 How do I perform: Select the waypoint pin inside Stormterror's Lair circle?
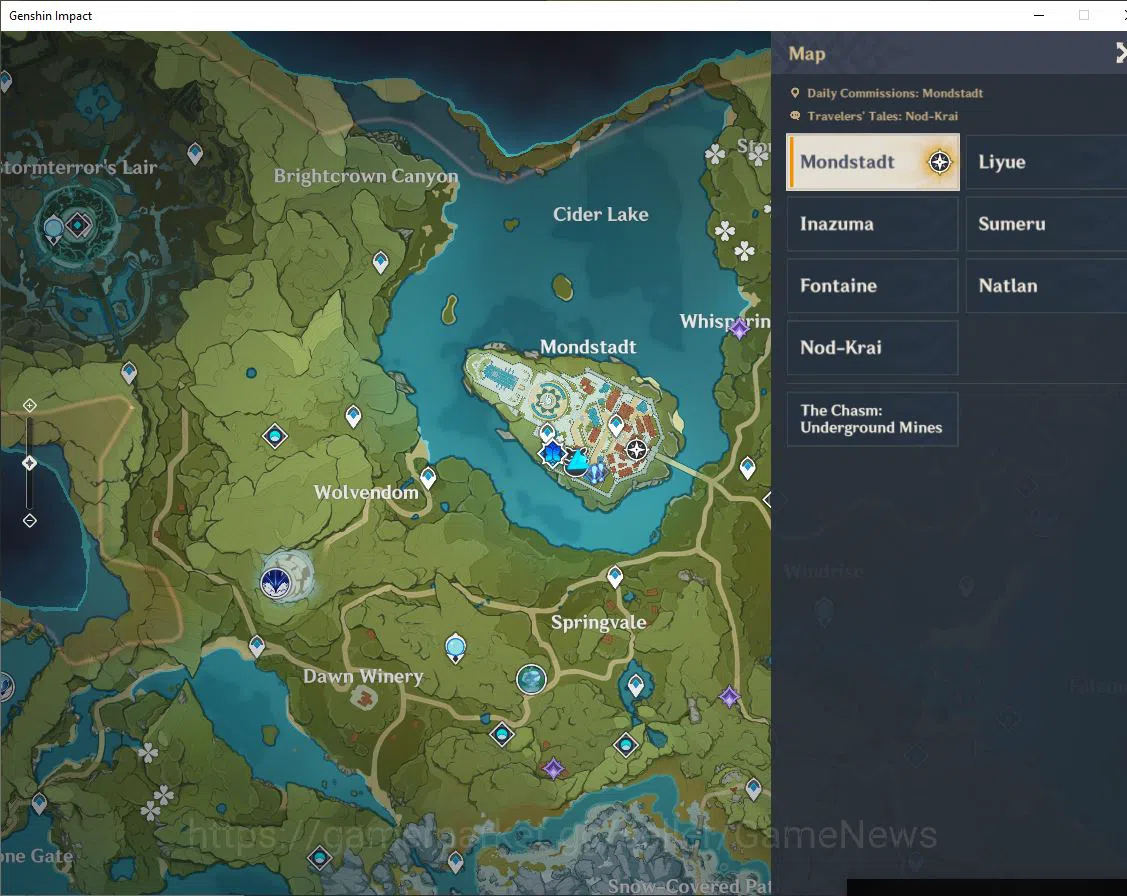pos(53,230)
